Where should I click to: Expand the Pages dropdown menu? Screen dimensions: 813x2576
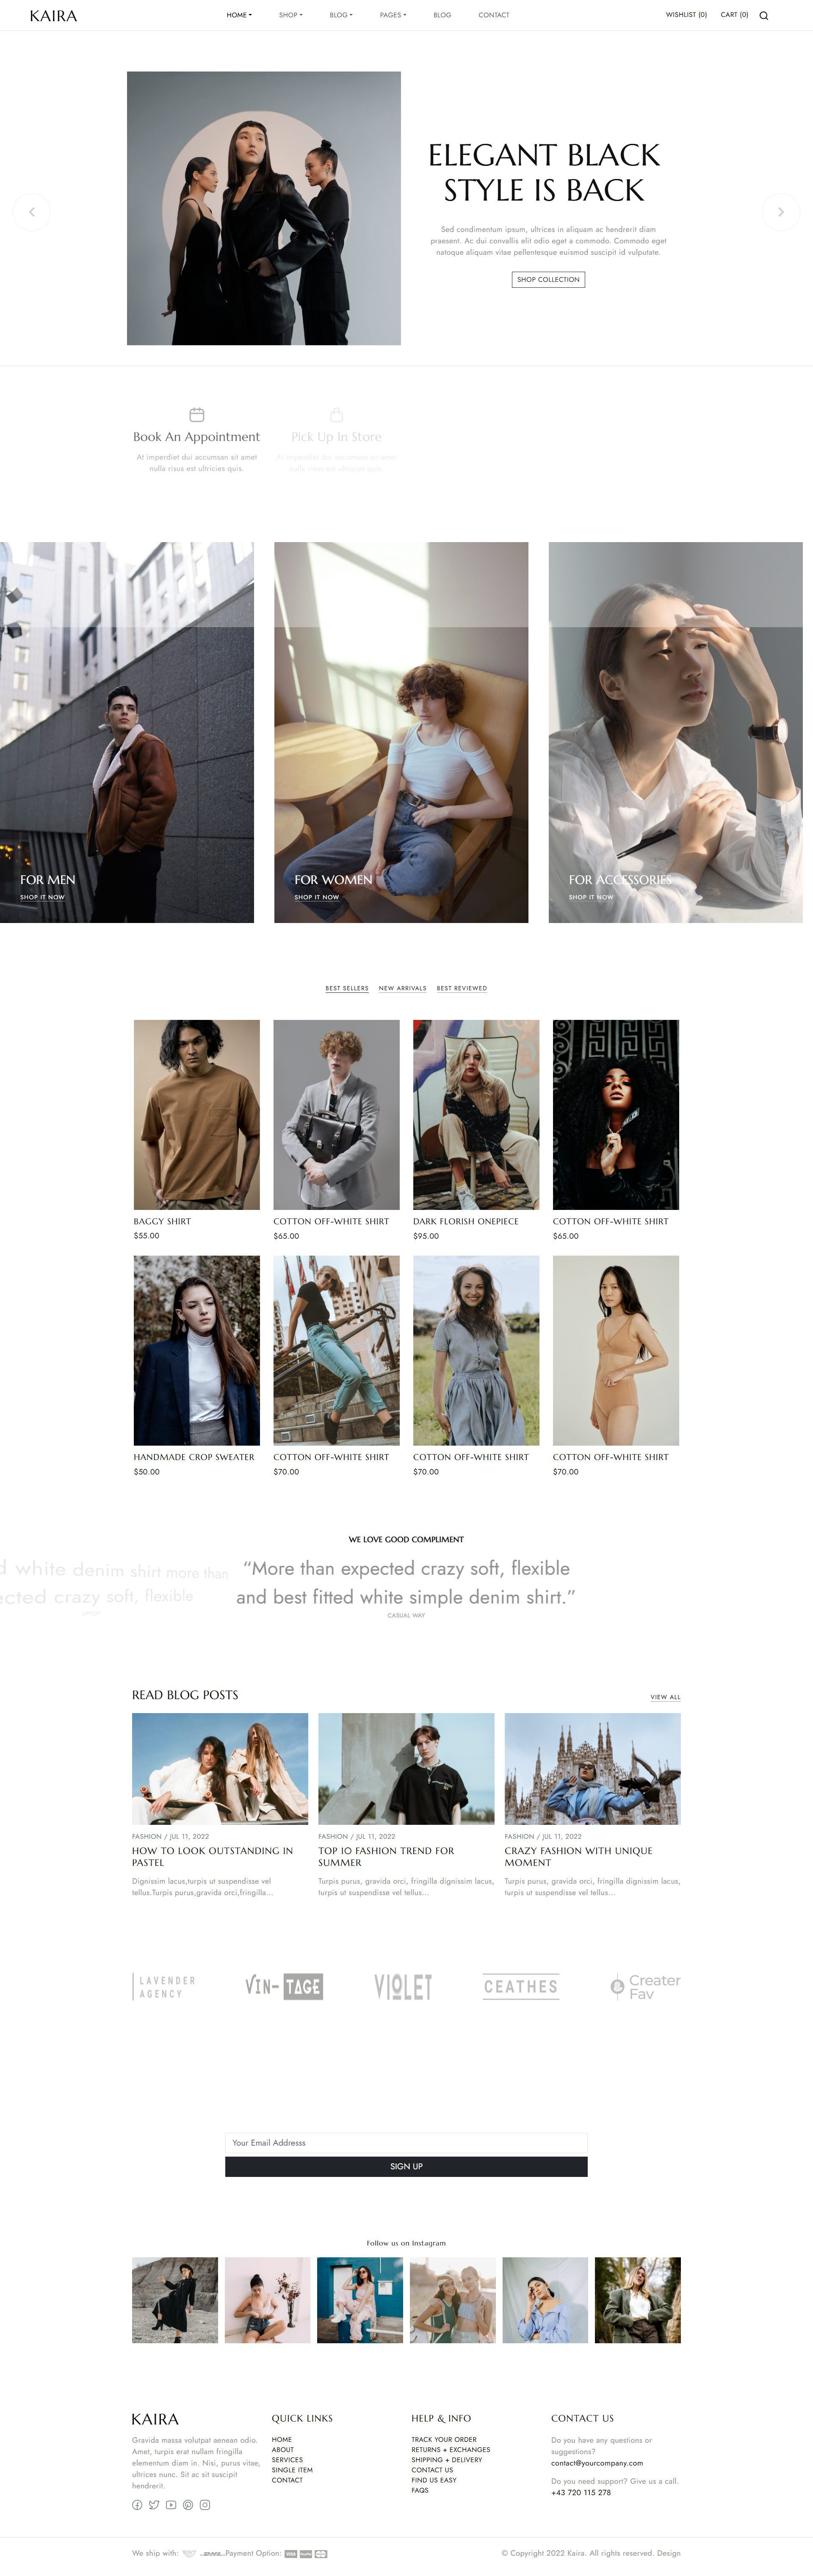(x=393, y=15)
